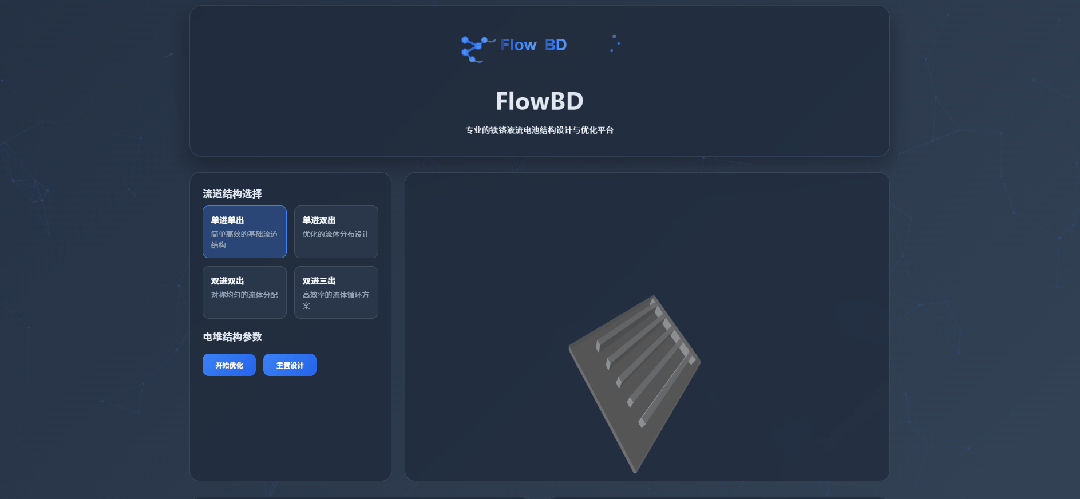
Task: Select the 单进单出 flow structure card
Action: (x=244, y=231)
